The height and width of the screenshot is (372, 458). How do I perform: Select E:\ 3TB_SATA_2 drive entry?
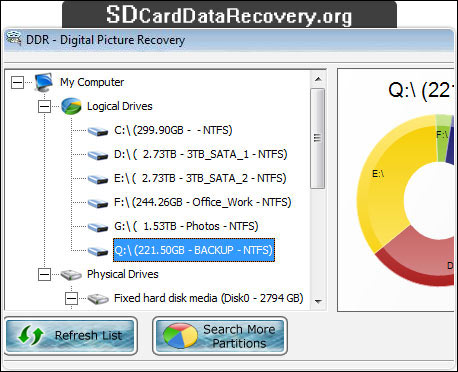(x=200, y=178)
